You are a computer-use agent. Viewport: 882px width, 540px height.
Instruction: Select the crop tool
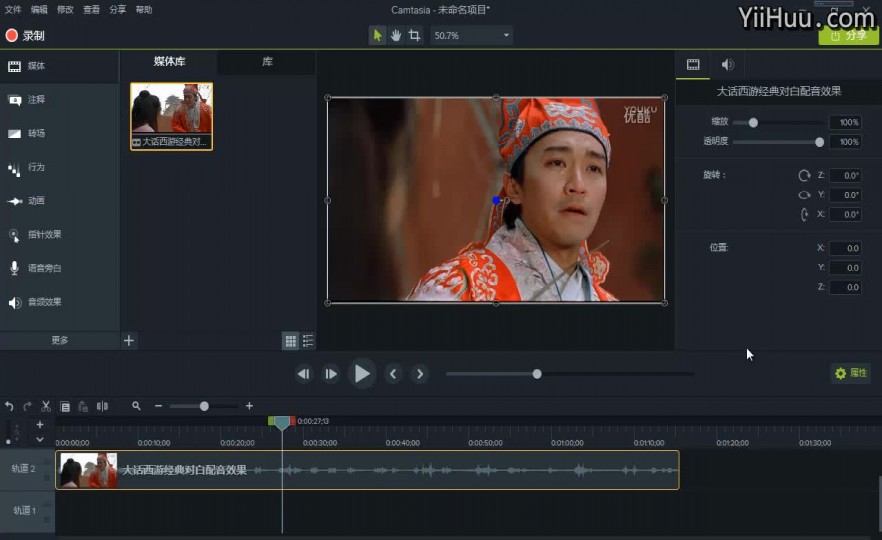(415, 35)
